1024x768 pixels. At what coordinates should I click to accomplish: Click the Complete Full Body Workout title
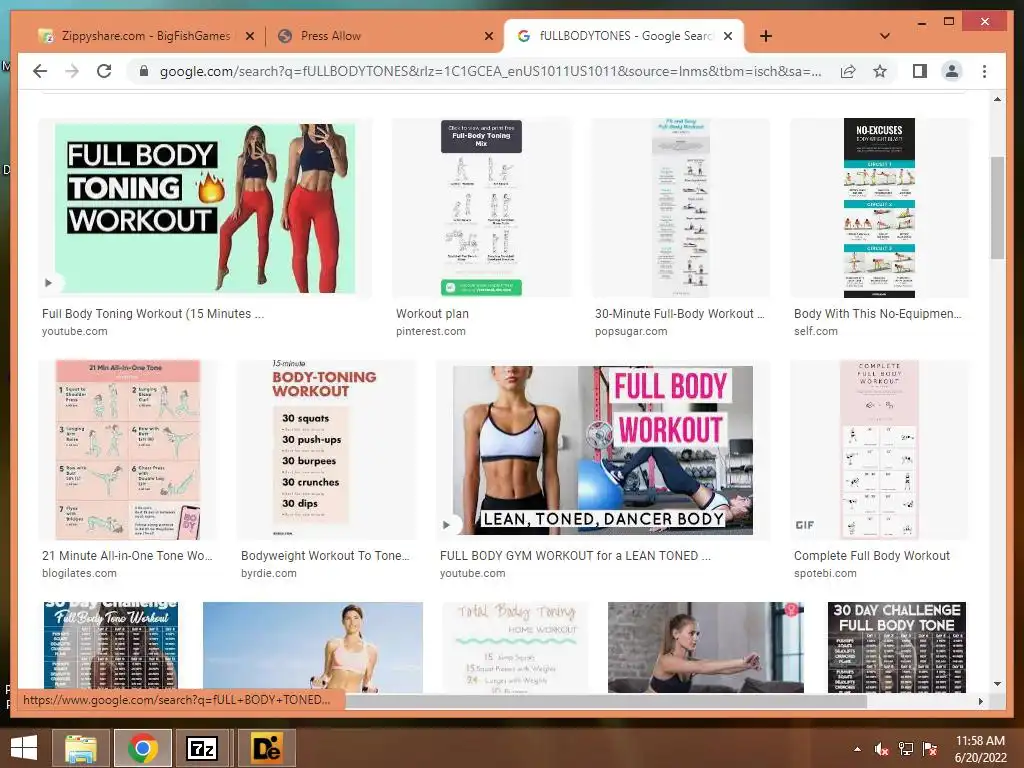click(x=872, y=556)
